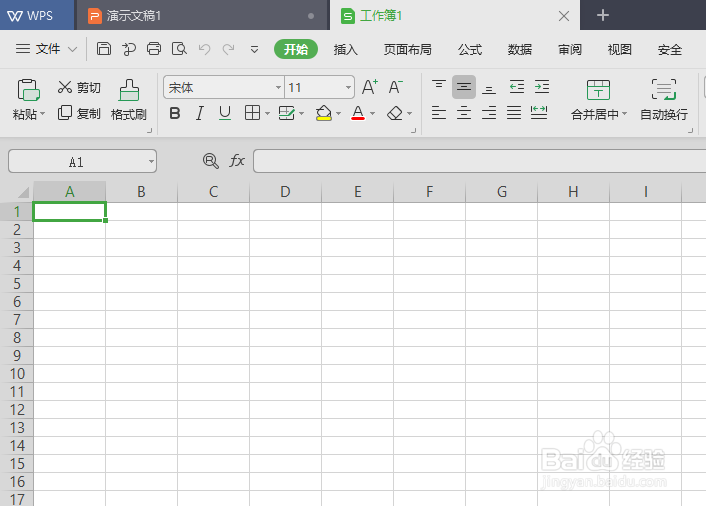Open a new tab with plus button

(603, 15)
